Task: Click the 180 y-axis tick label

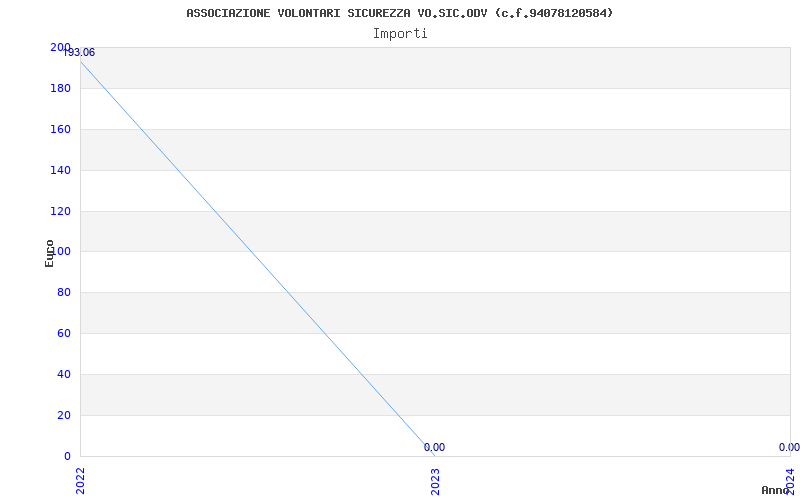Action: [x=60, y=88]
